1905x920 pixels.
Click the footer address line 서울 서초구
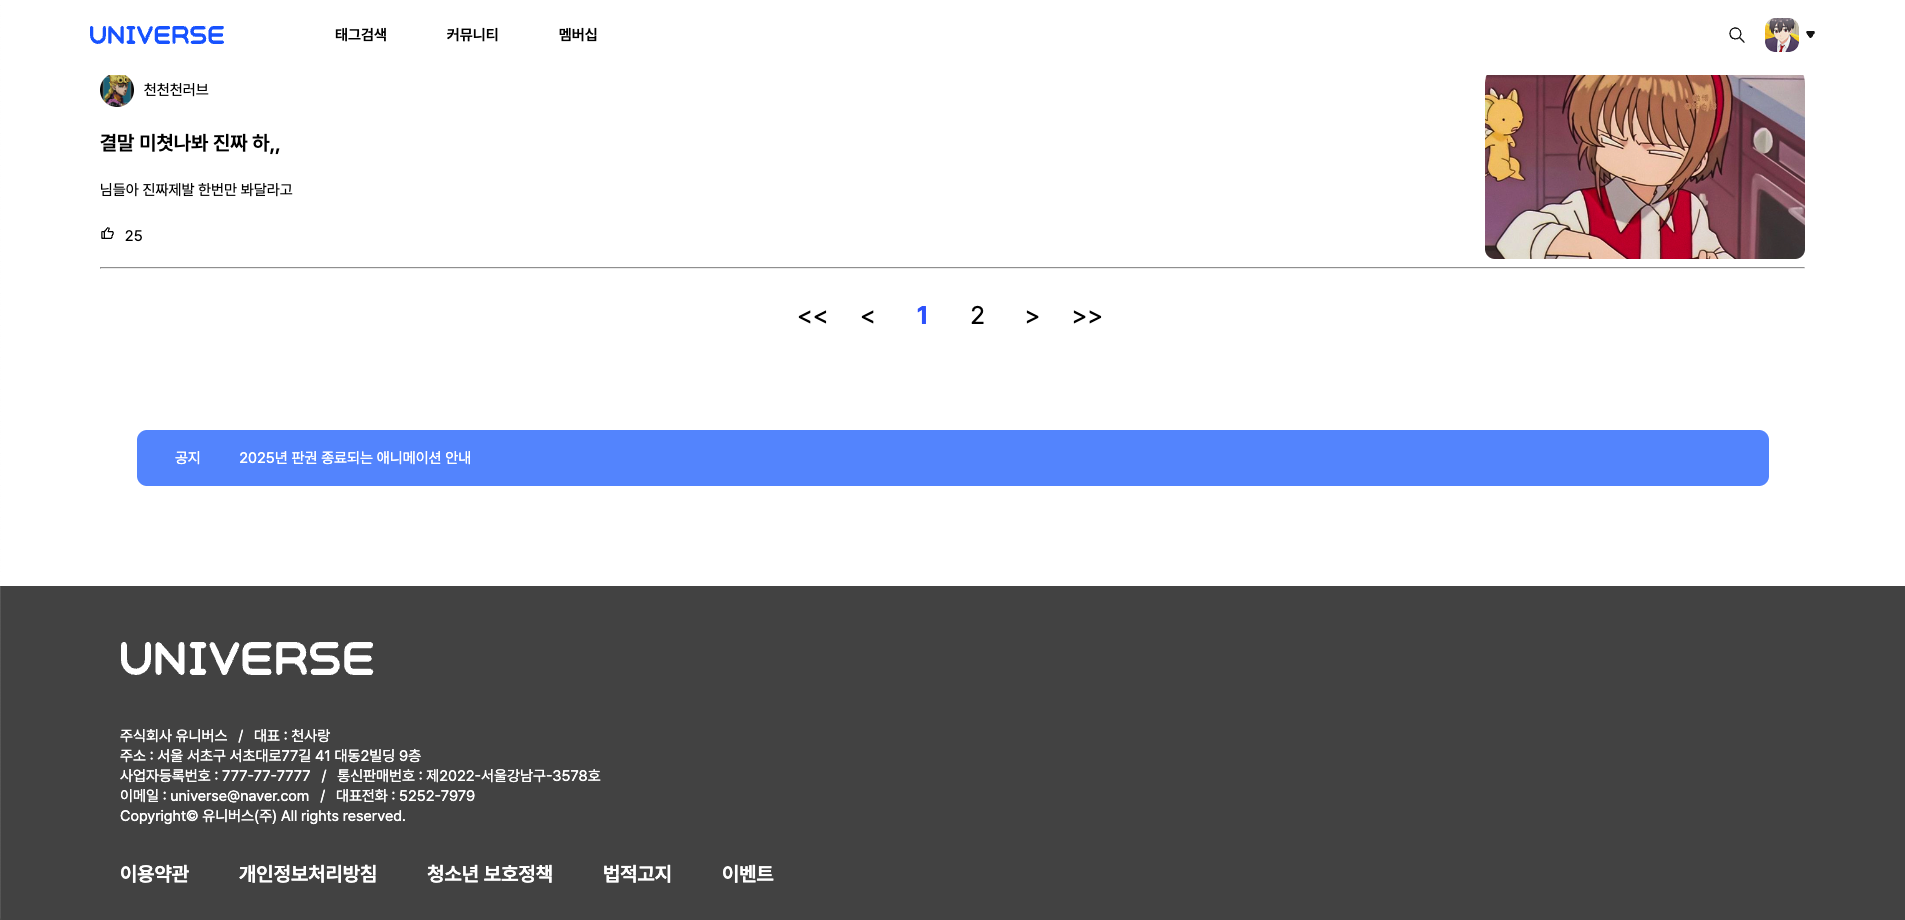pos(270,756)
